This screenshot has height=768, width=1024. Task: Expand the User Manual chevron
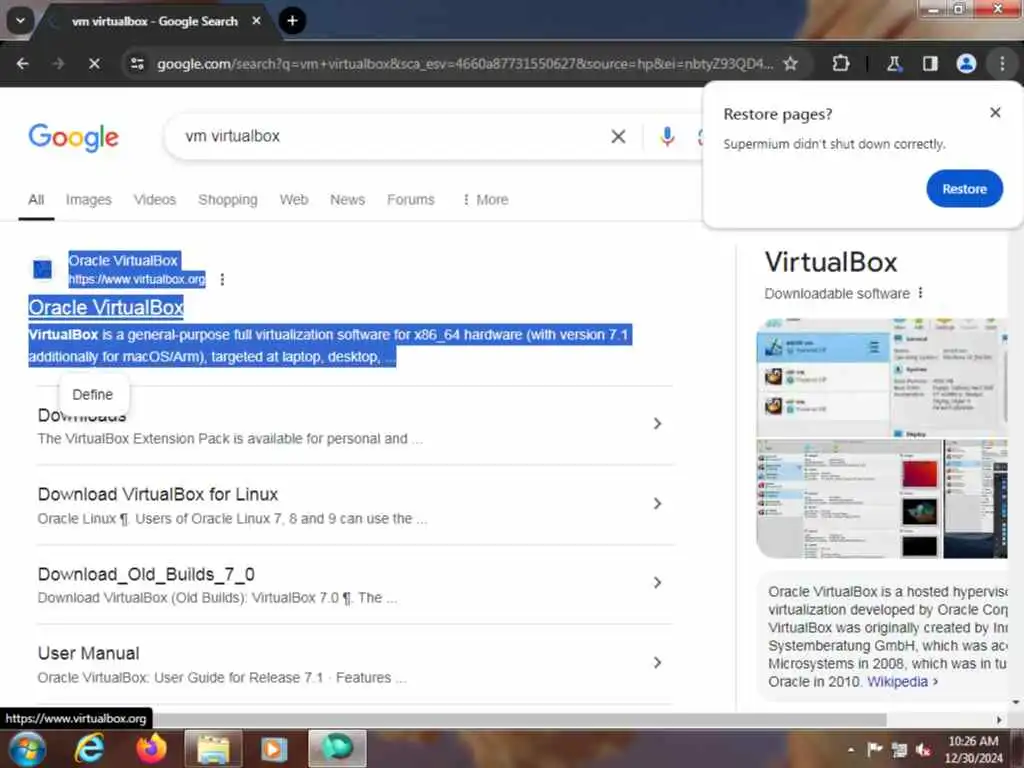(657, 663)
